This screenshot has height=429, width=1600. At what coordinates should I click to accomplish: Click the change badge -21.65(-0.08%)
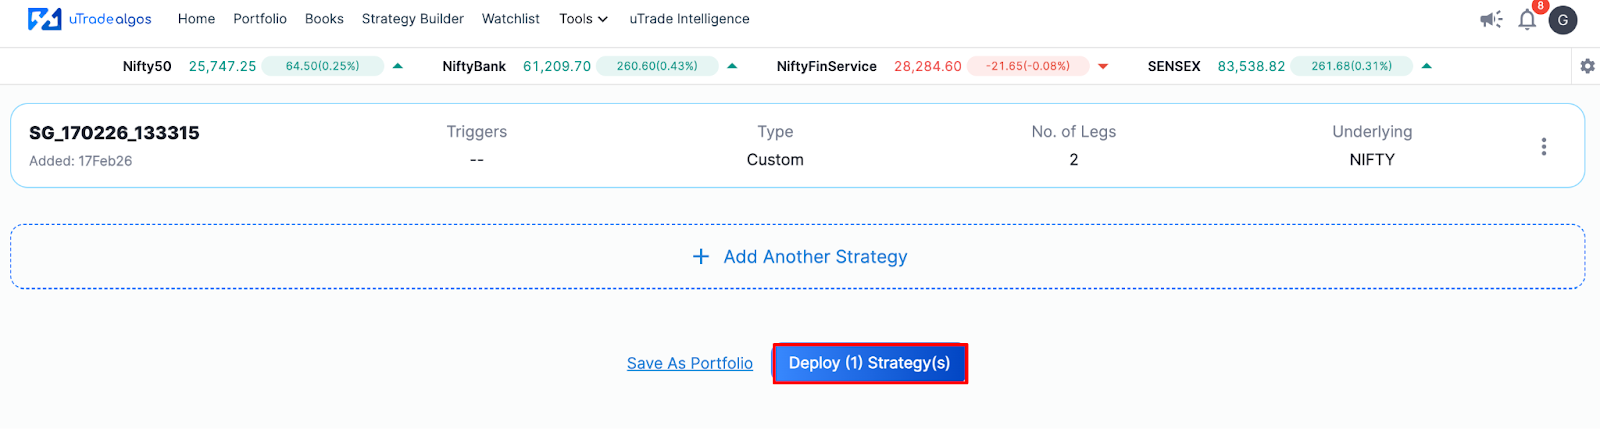tap(1028, 66)
